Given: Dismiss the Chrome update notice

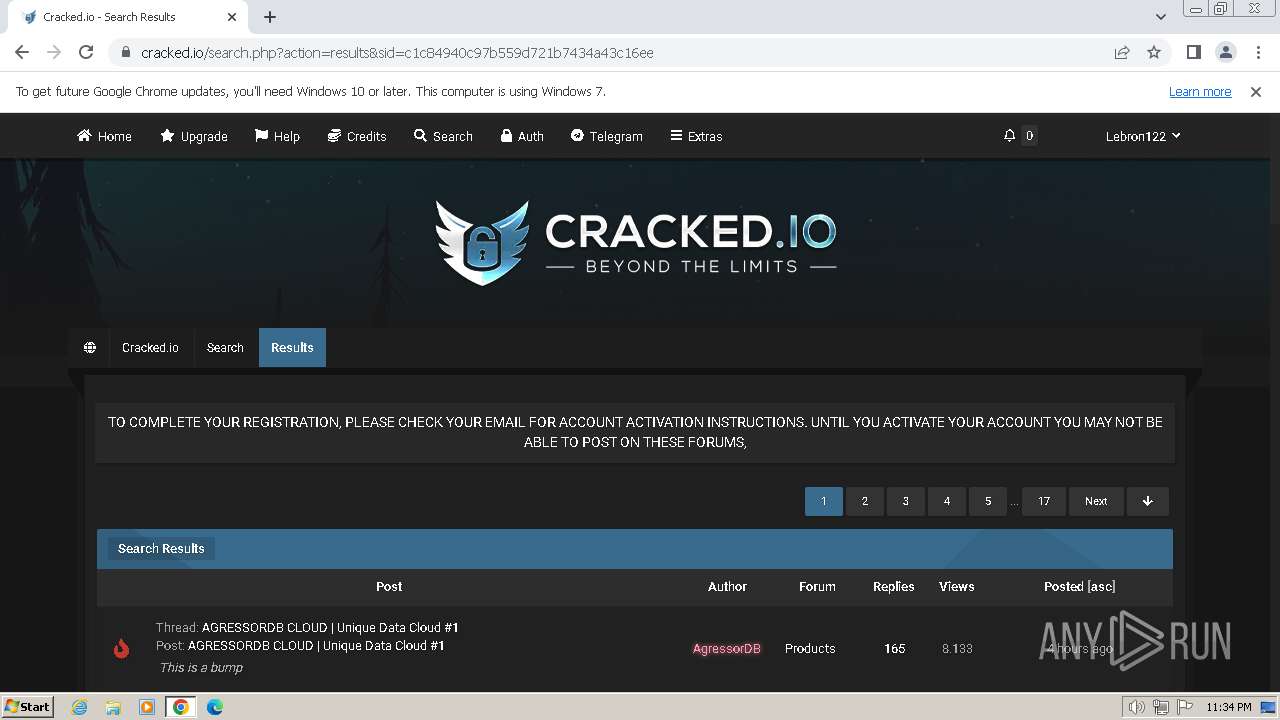Looking at the screenshot, I should pyautogui.click(x=1256, y=91).
